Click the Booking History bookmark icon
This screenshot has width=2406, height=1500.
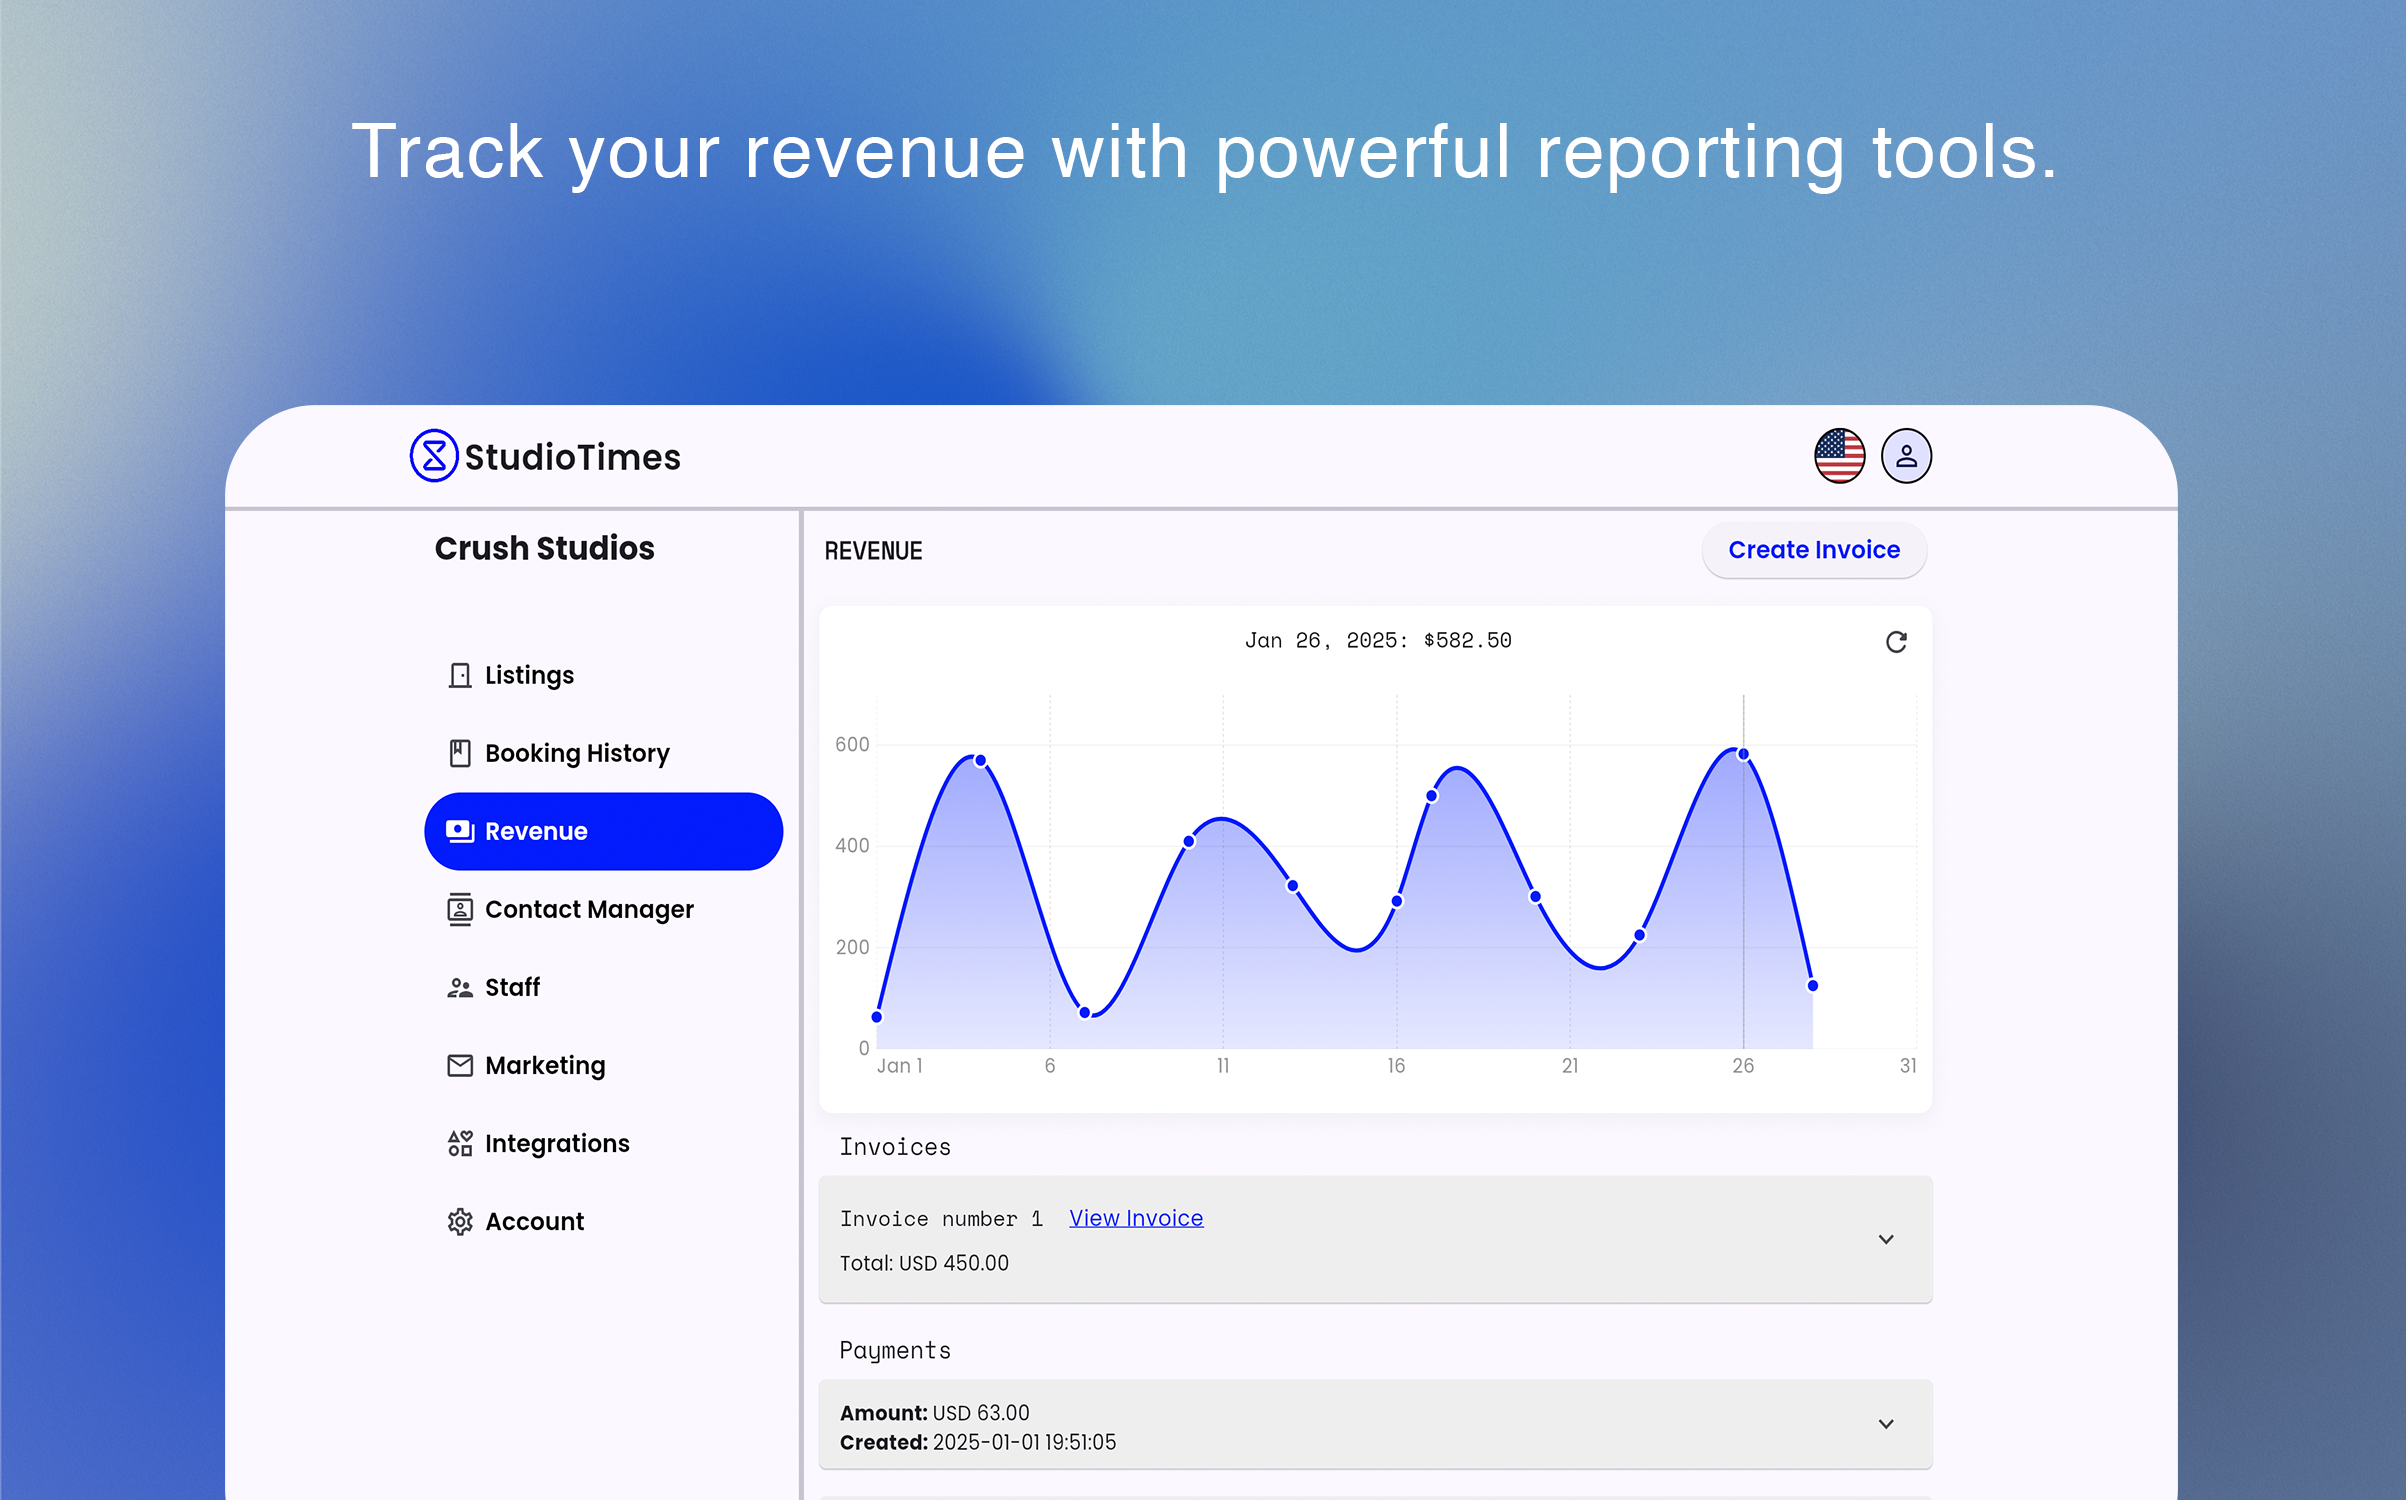460,753
